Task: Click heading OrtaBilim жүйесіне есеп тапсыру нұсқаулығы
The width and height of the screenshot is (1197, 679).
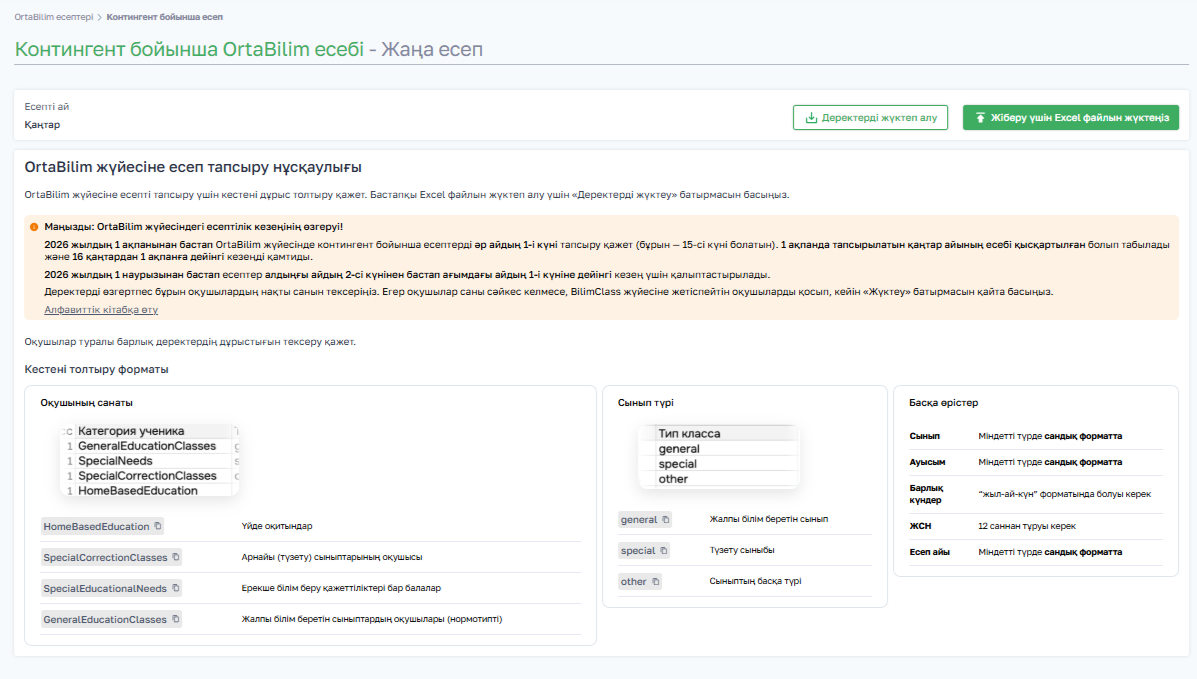Action: (193, 167)
